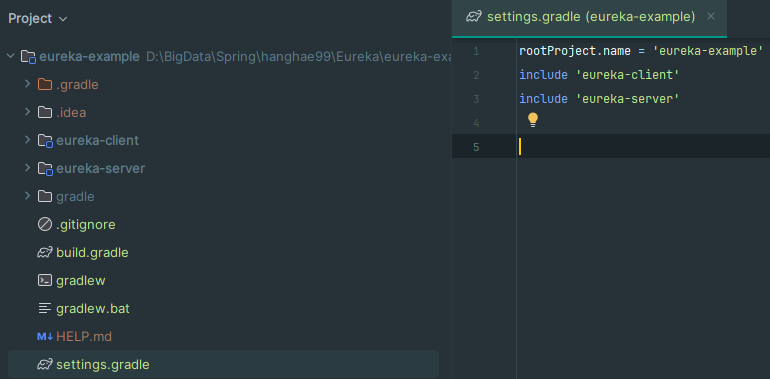Expand the gradle folder chevron
The height and width of the screenshot is (379, 770).
click(28, 196)
